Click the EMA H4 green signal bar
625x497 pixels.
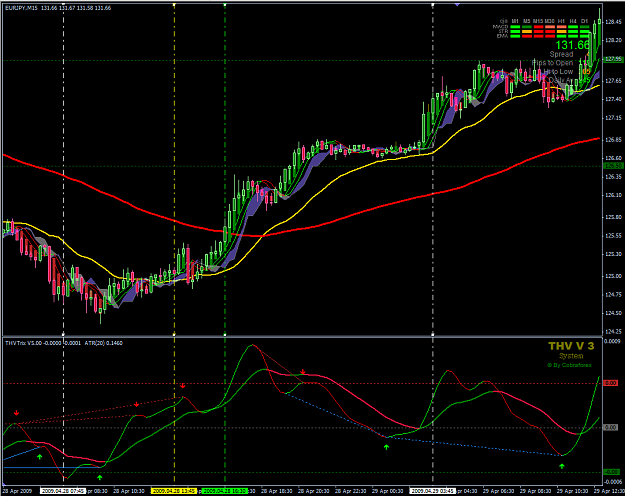[x=573, y=36]
